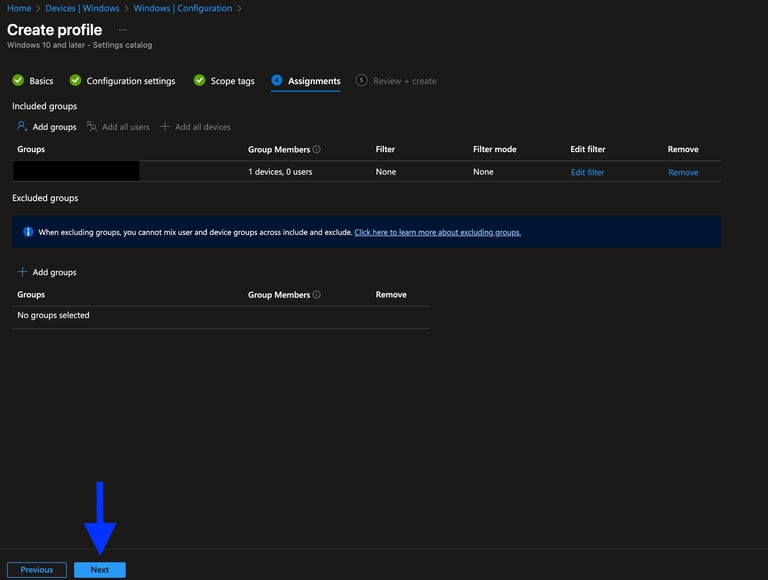Add groups under Excluded groups
Screen dimensions: 768x580
click(x=54, y=272)
